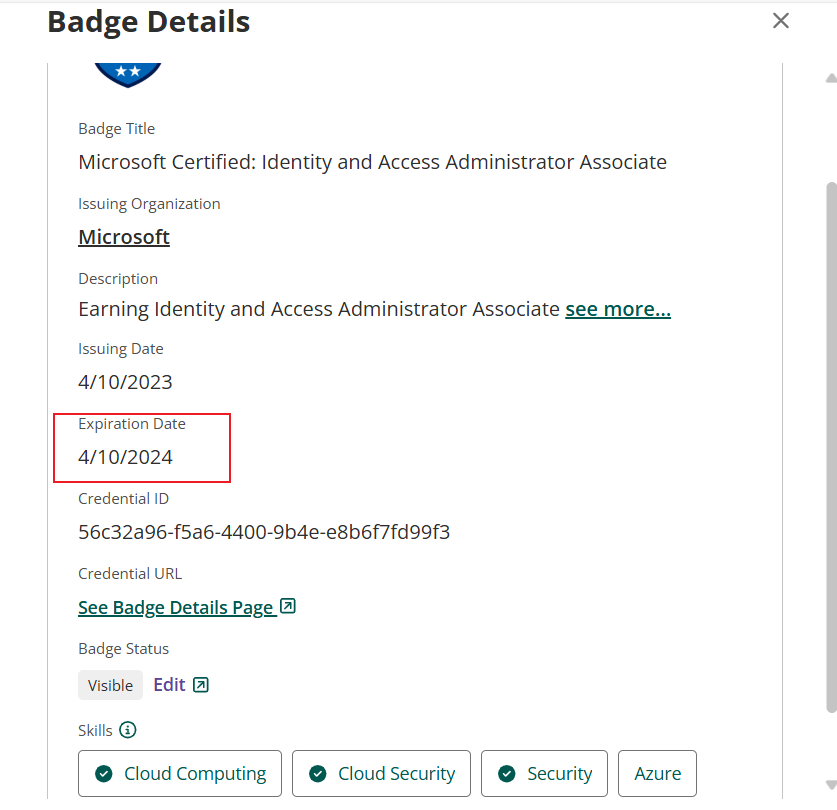Show Skills info tooltip icon
This screenshot has height=810, width=837.
pyautogui.click(x=128, y=729)
